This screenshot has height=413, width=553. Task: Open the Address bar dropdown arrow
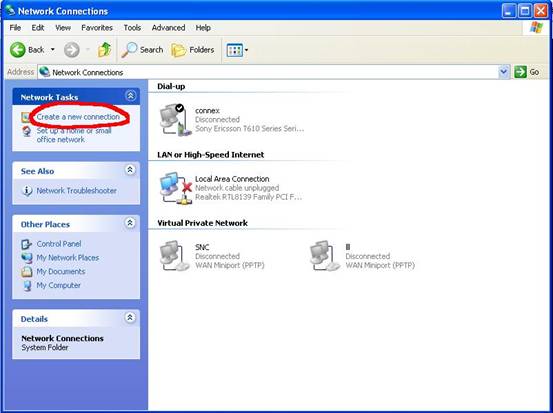tap(504, 72)
